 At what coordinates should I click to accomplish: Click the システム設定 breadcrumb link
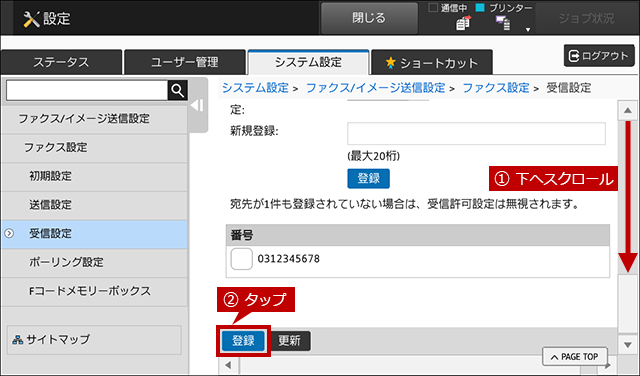[255, 88]
